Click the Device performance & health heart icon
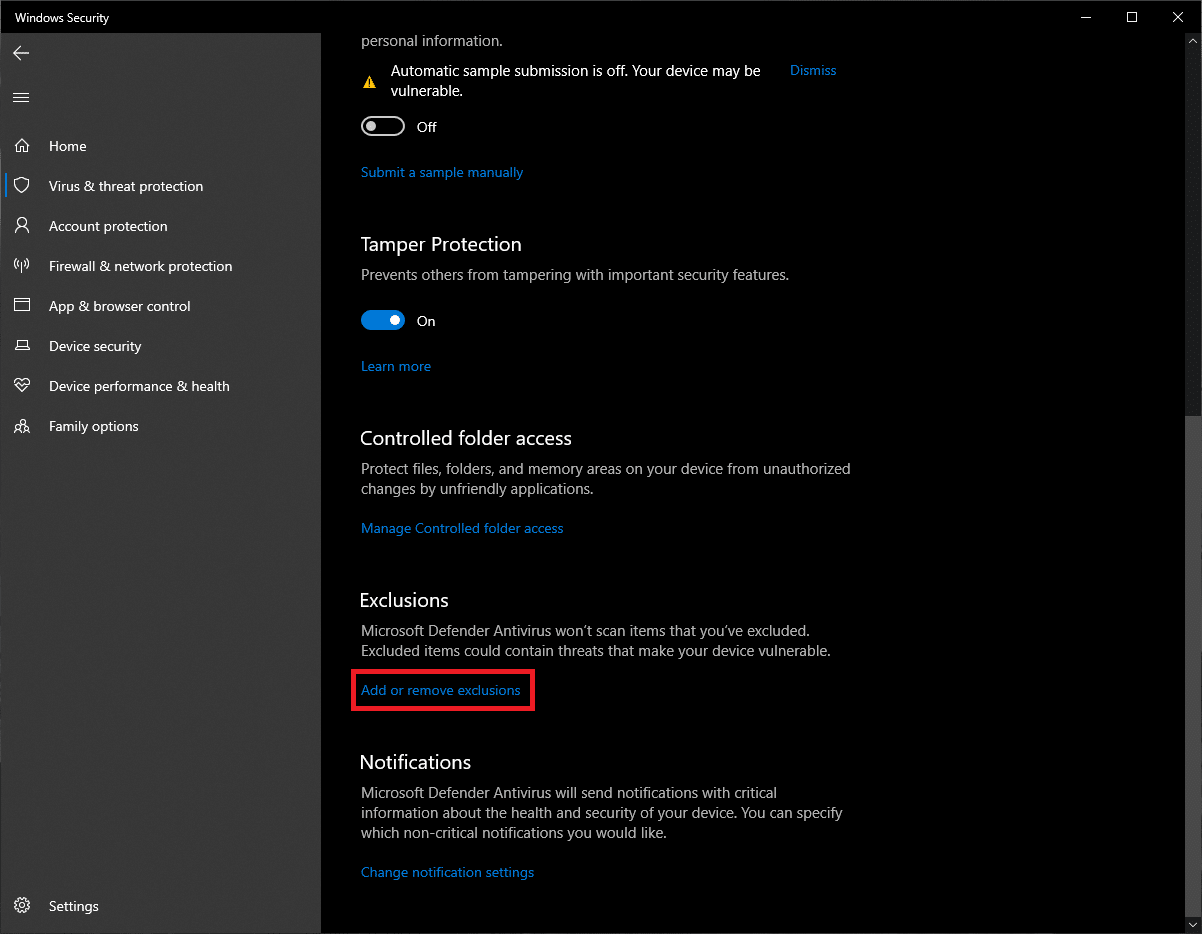1202x934 pixels. [22, 386]
